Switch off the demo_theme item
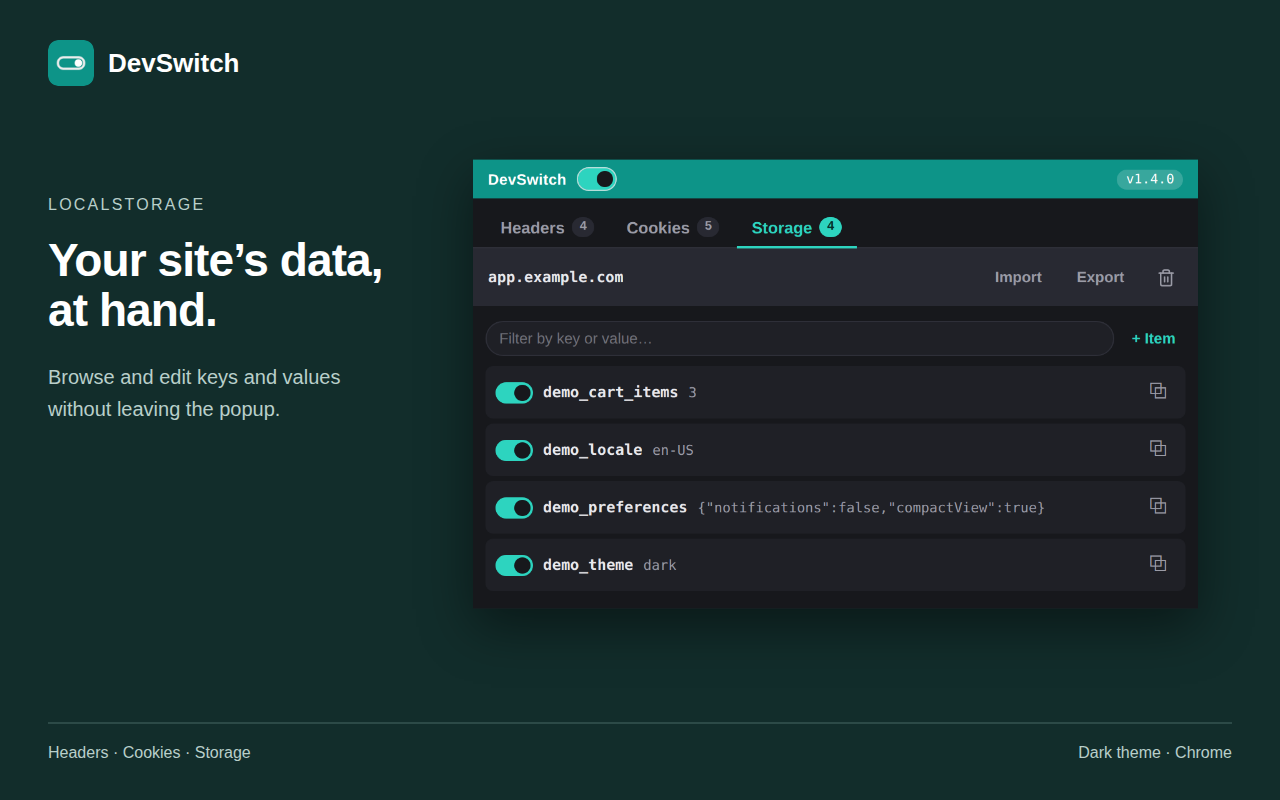 514,565
